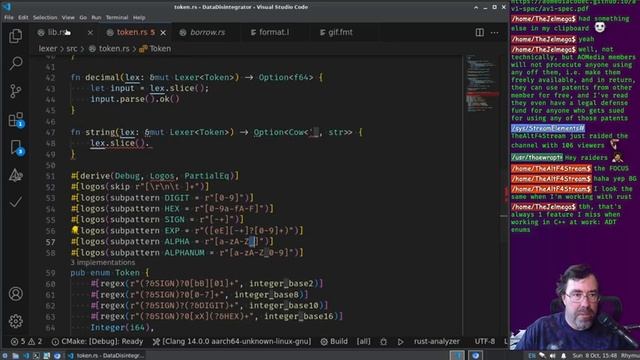This screenshot has height=360, width=640.
Task: Open the Selection menu
Action: click(45, 18)
